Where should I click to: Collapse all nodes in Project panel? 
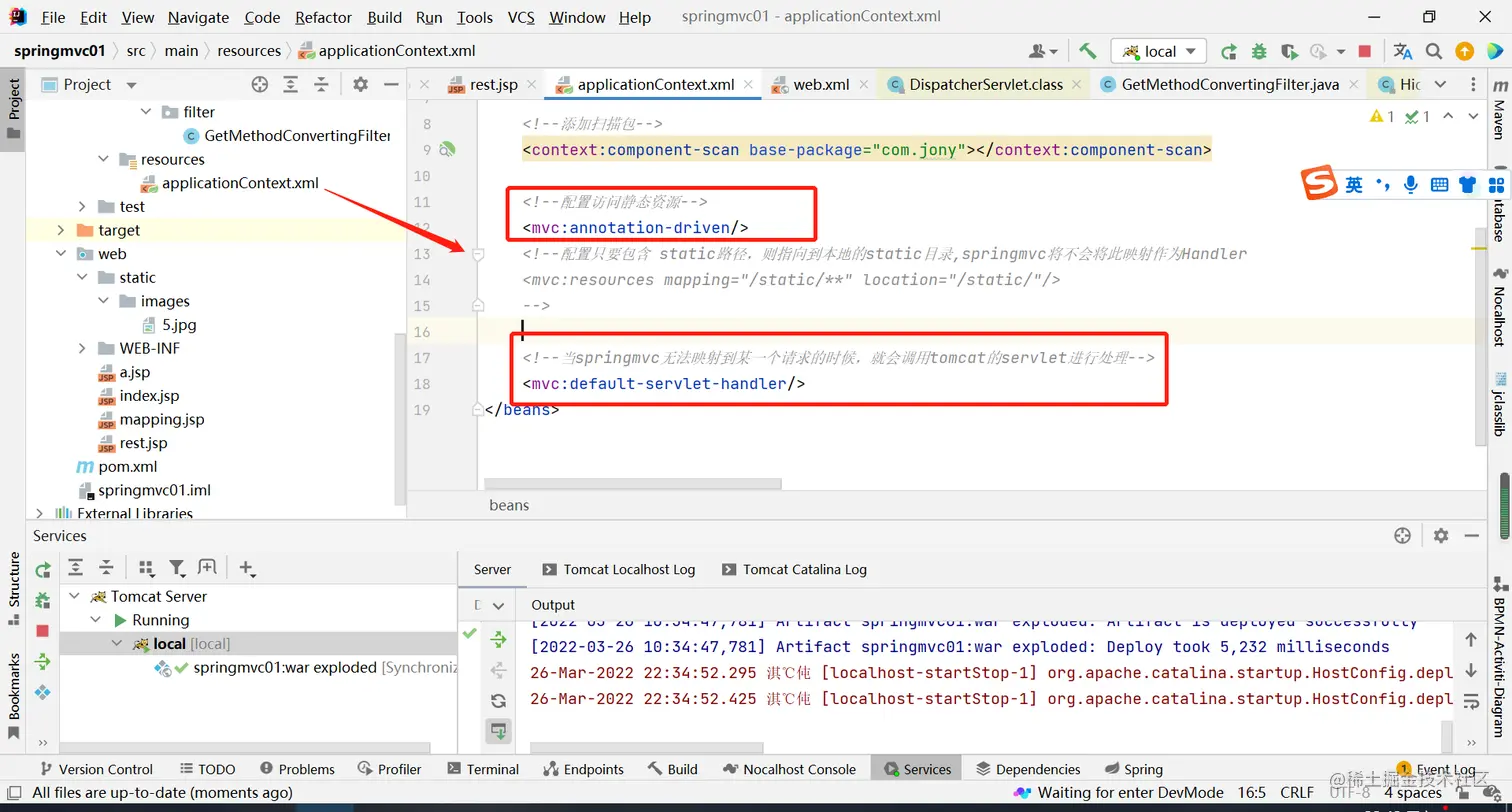pyautogui.click(x=321, y=85)
